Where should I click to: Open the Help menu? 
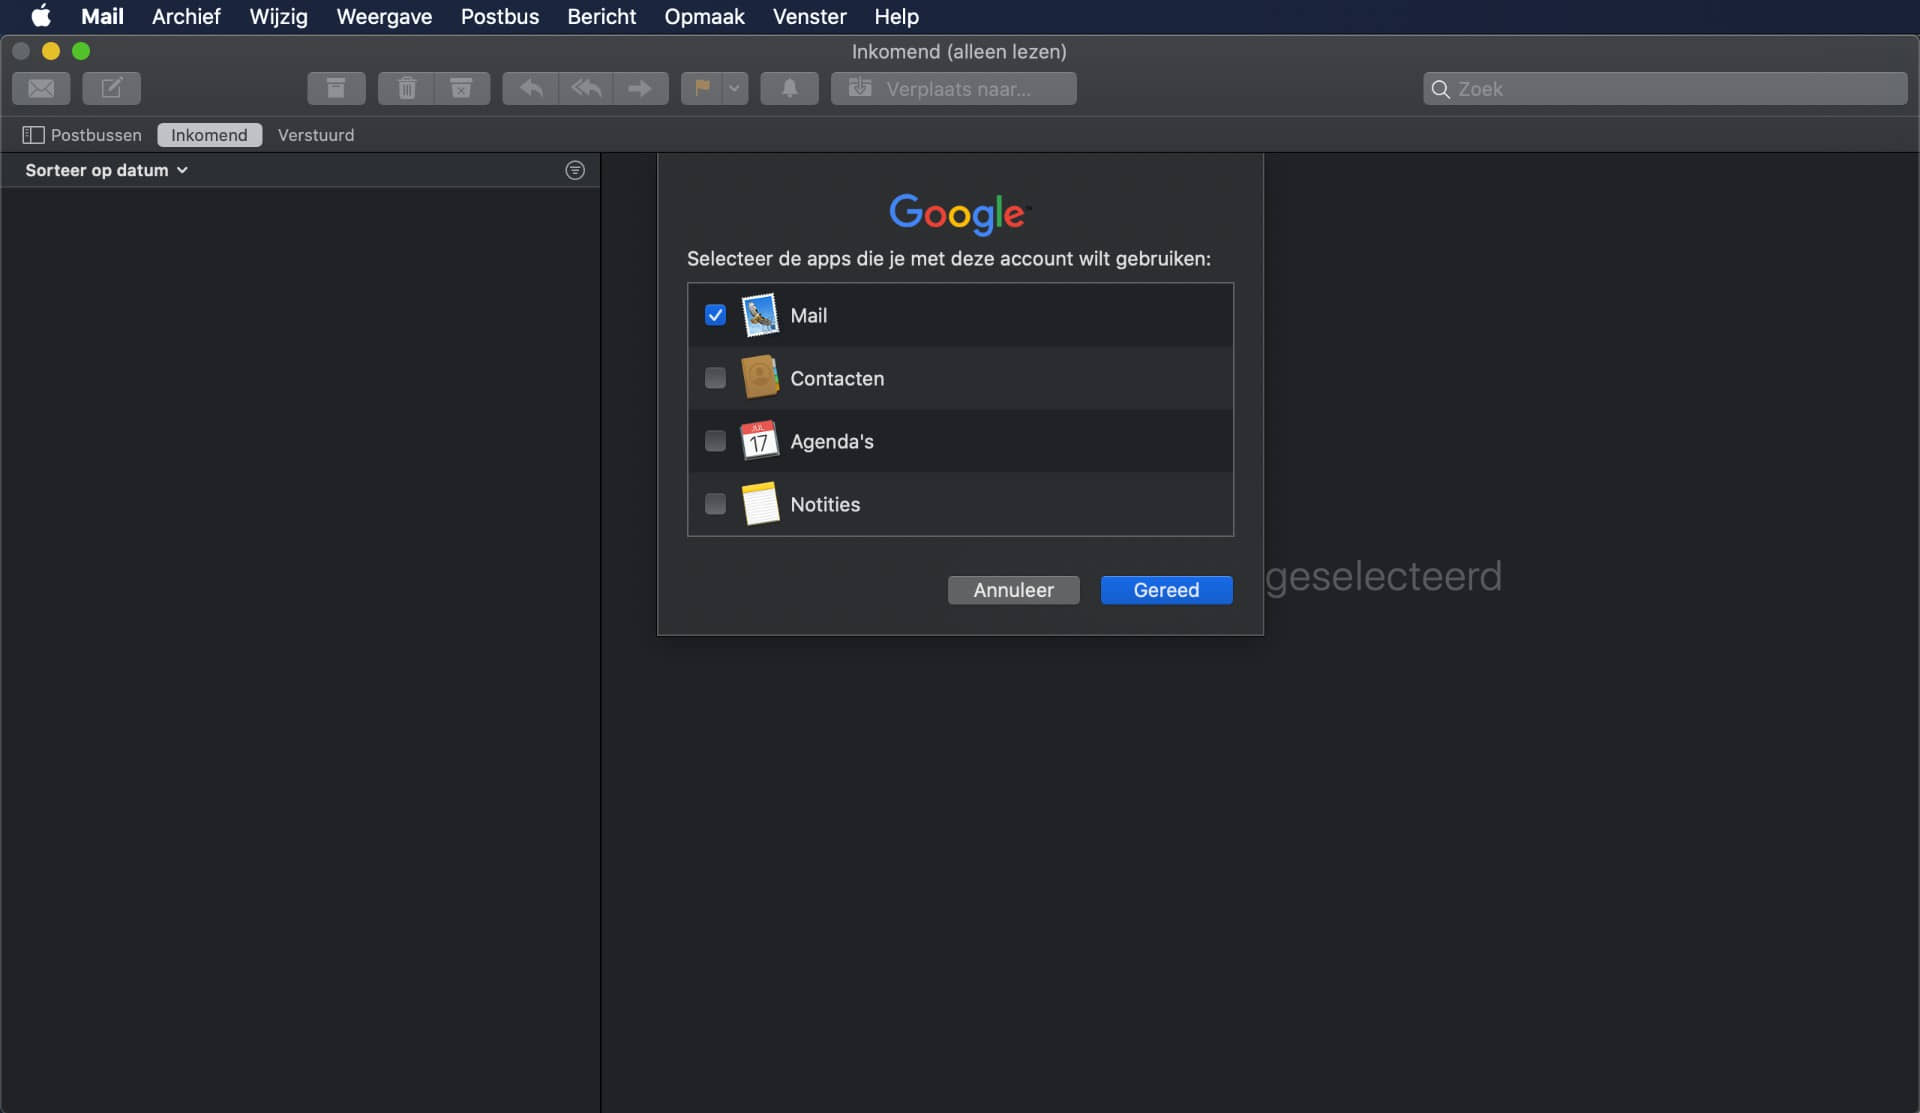[896, 16]
